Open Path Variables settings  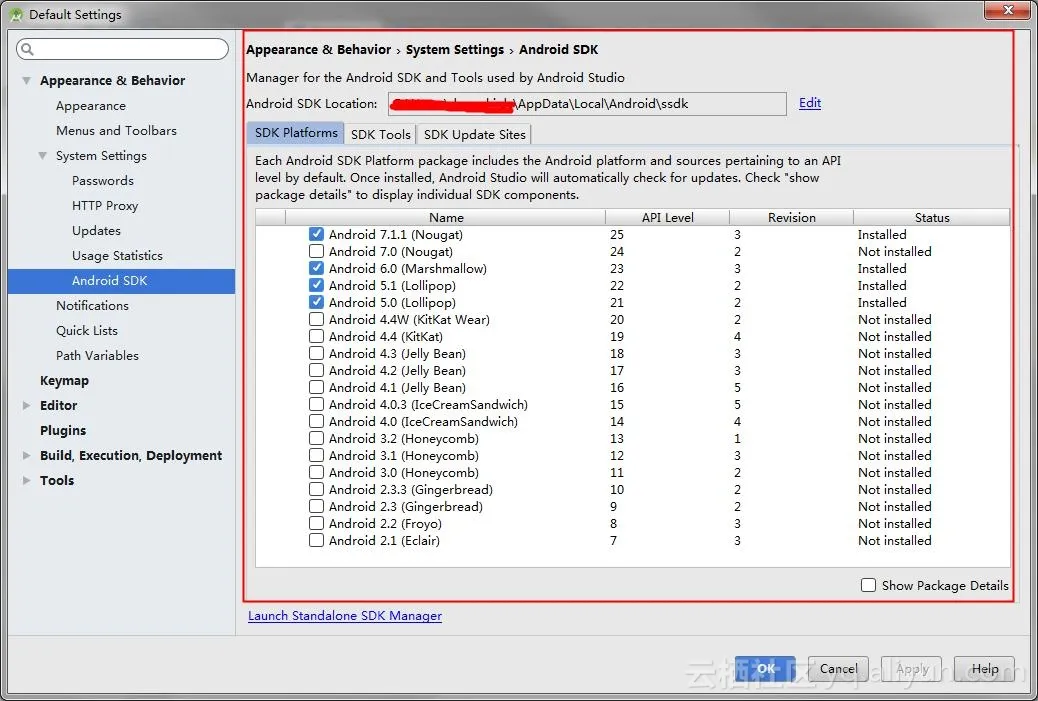[97, 355]
